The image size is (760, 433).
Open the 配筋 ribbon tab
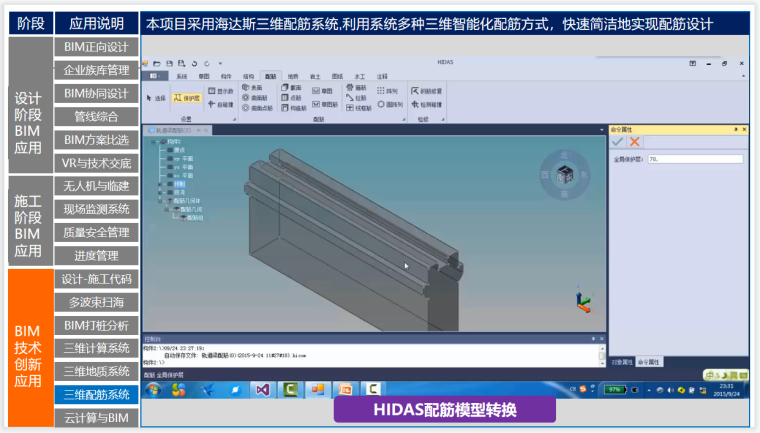[270, 75]
